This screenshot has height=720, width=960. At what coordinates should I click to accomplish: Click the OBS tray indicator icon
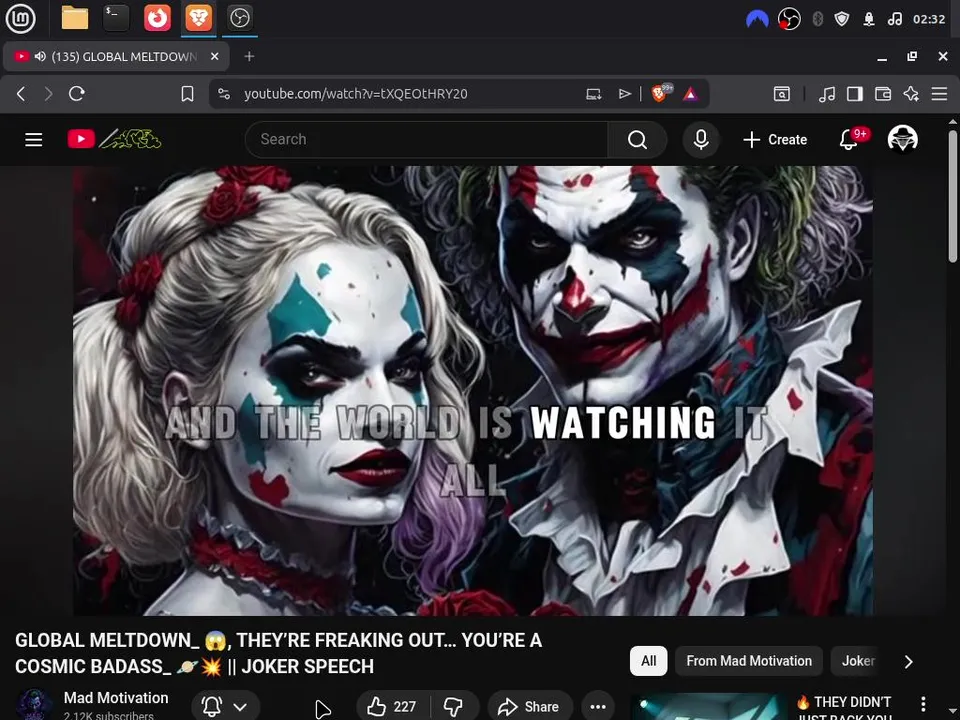[789, 19]
